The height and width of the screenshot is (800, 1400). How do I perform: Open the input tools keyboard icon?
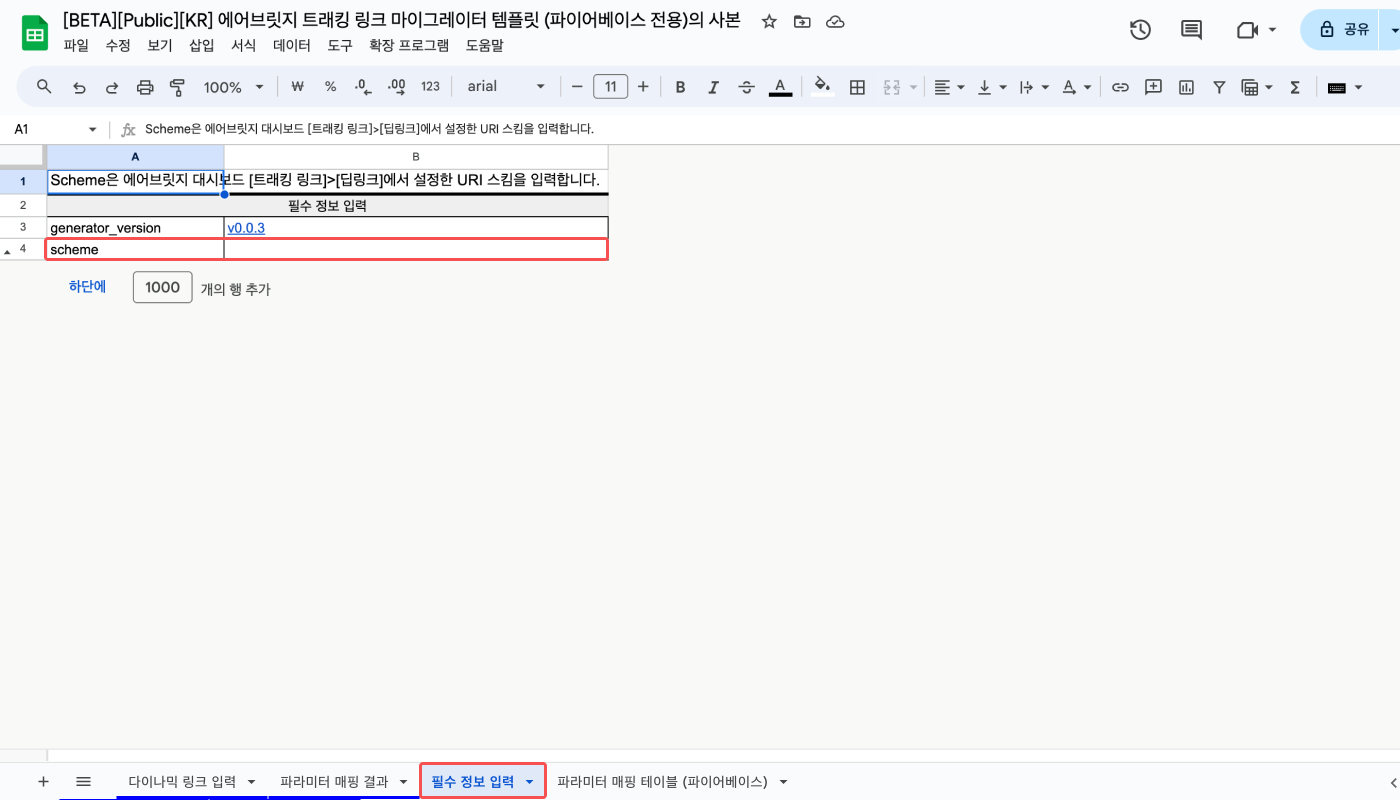tap(1337, 87)
